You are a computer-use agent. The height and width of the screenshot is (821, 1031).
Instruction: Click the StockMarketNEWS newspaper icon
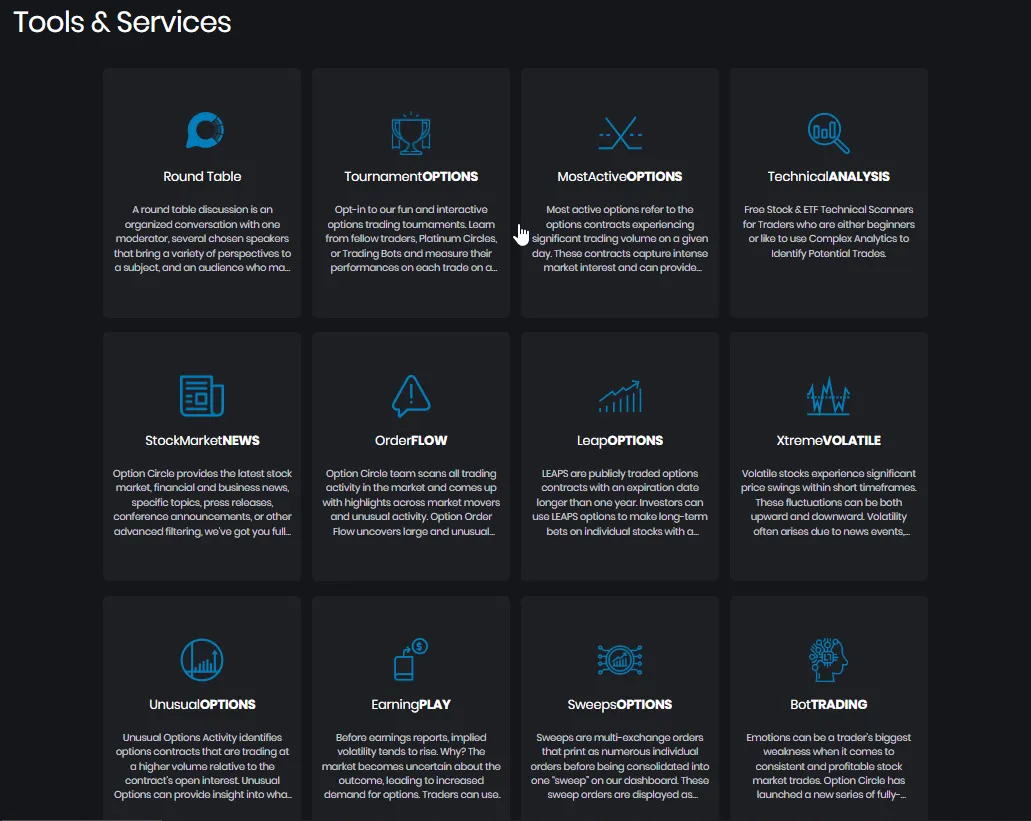tap(202, 396)
